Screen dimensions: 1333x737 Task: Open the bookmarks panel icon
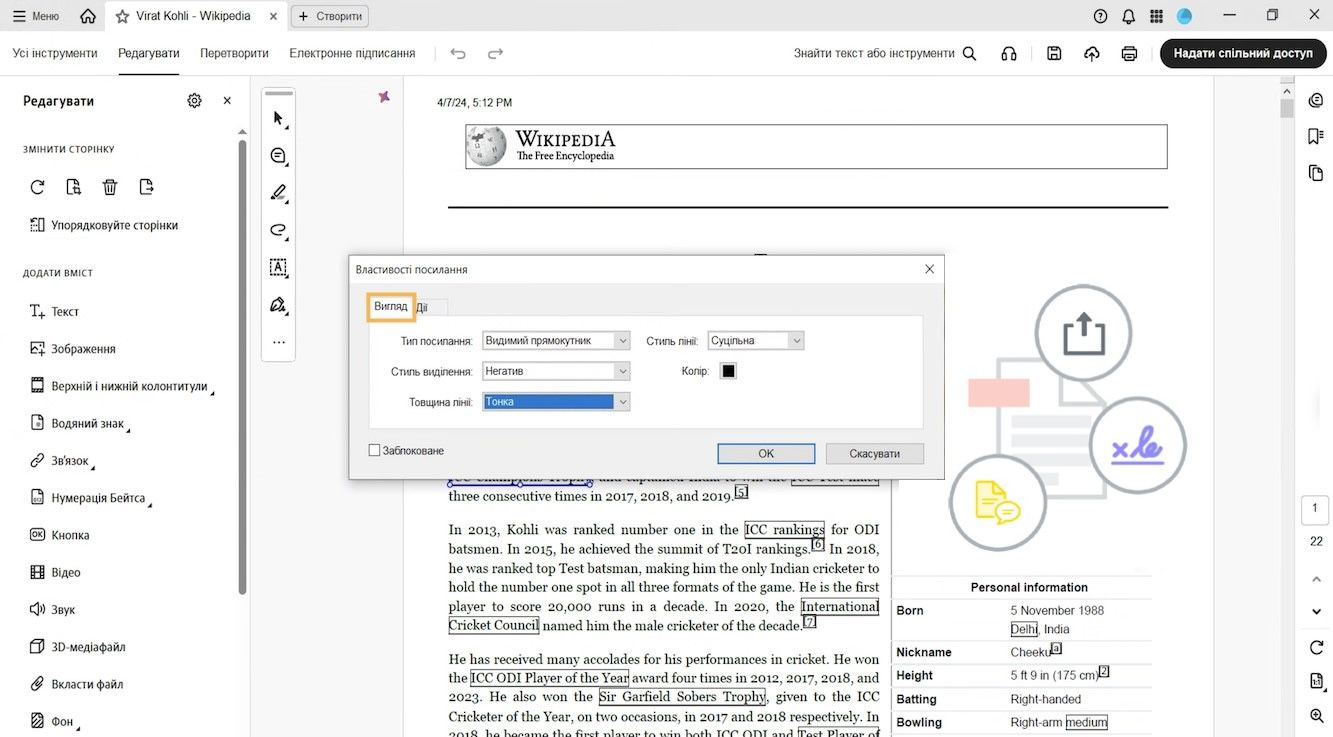coord(1316,137)
